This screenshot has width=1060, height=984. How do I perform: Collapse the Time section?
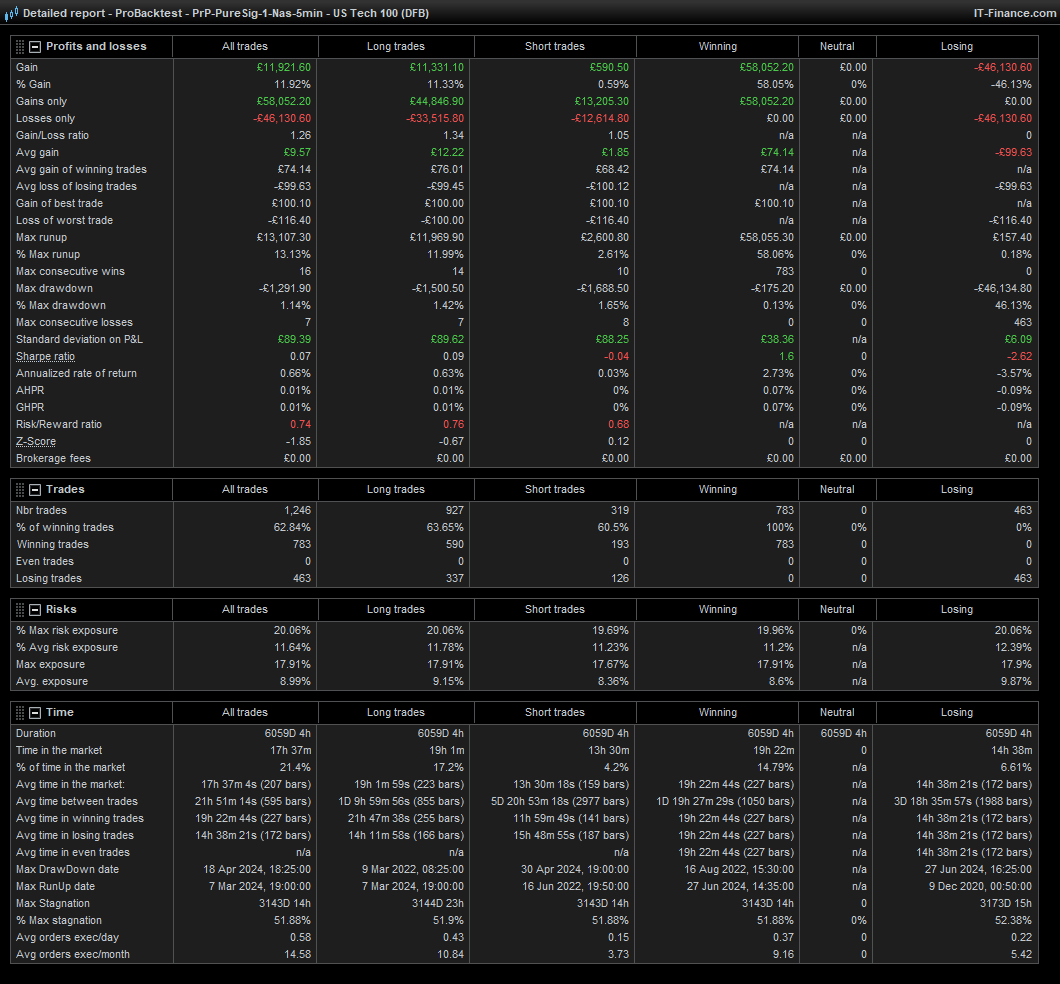click(35, 713)
